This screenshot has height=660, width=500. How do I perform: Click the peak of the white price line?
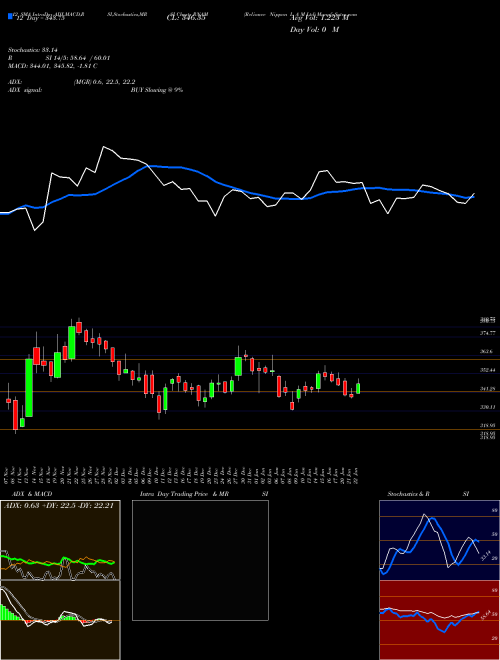104,147
